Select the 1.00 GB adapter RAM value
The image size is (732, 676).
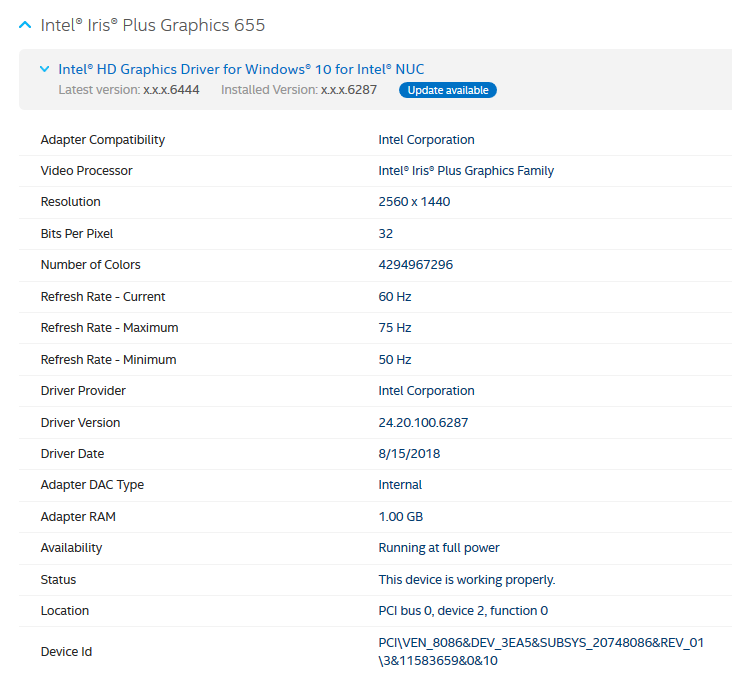(x=401, y=517)
